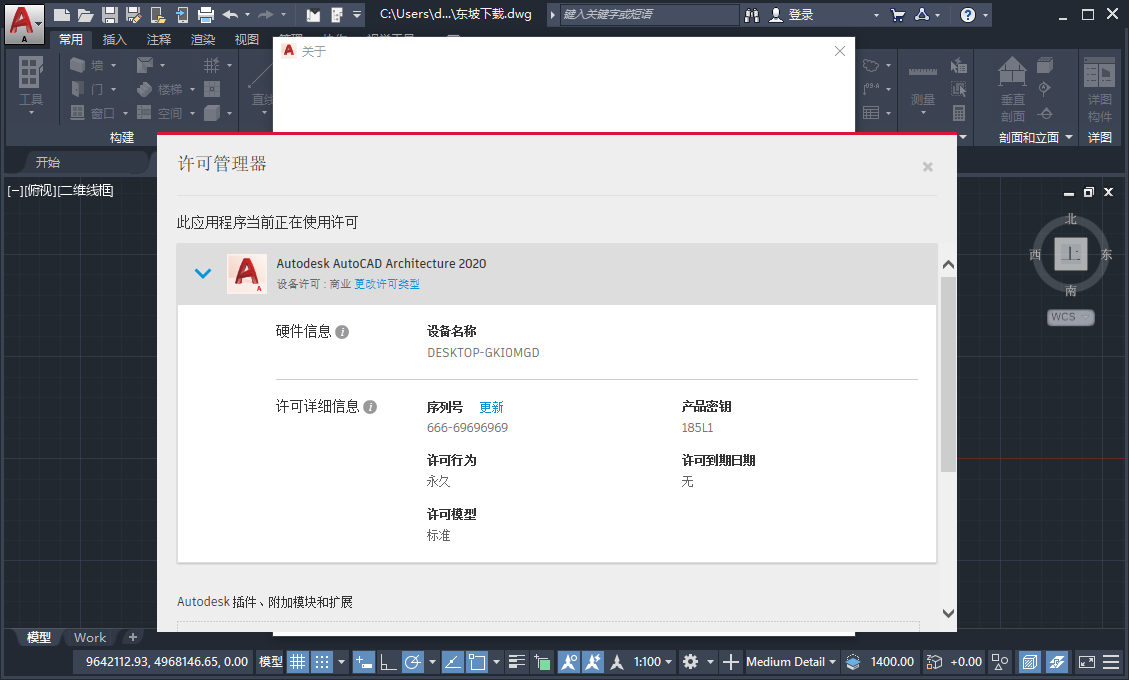The height and width of the screenshot is (680, 1129).
Task: Click the revision cloud icon
Action: pos(871,64)
